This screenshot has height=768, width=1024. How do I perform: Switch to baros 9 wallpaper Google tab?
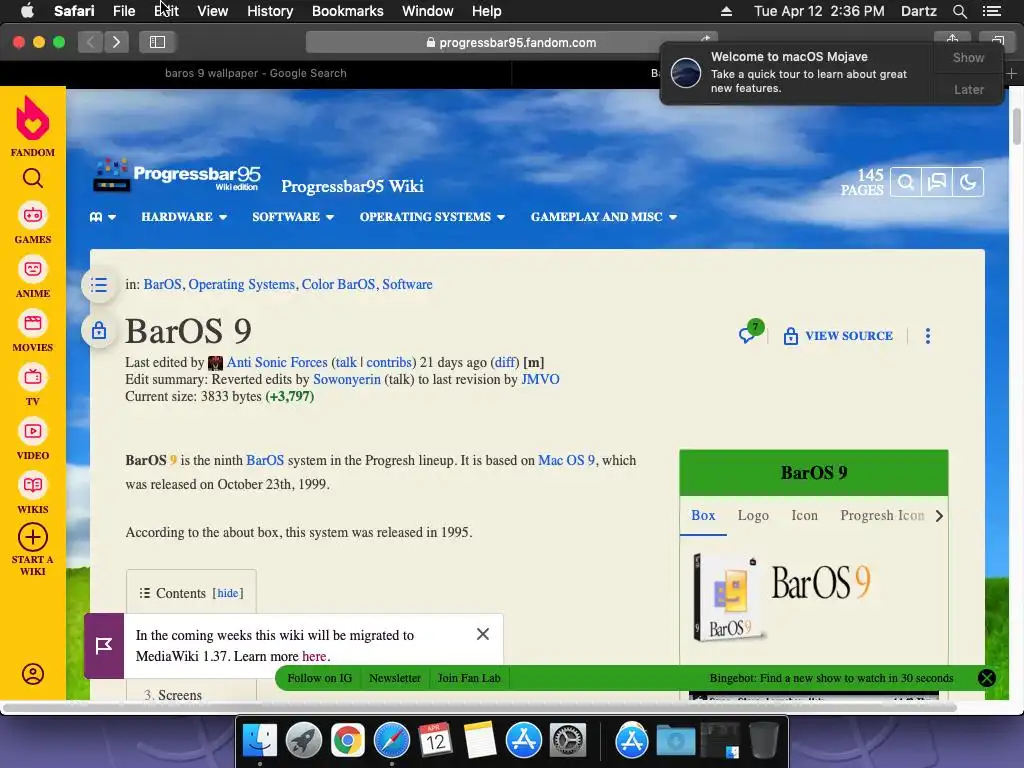[x=255, y=73]
